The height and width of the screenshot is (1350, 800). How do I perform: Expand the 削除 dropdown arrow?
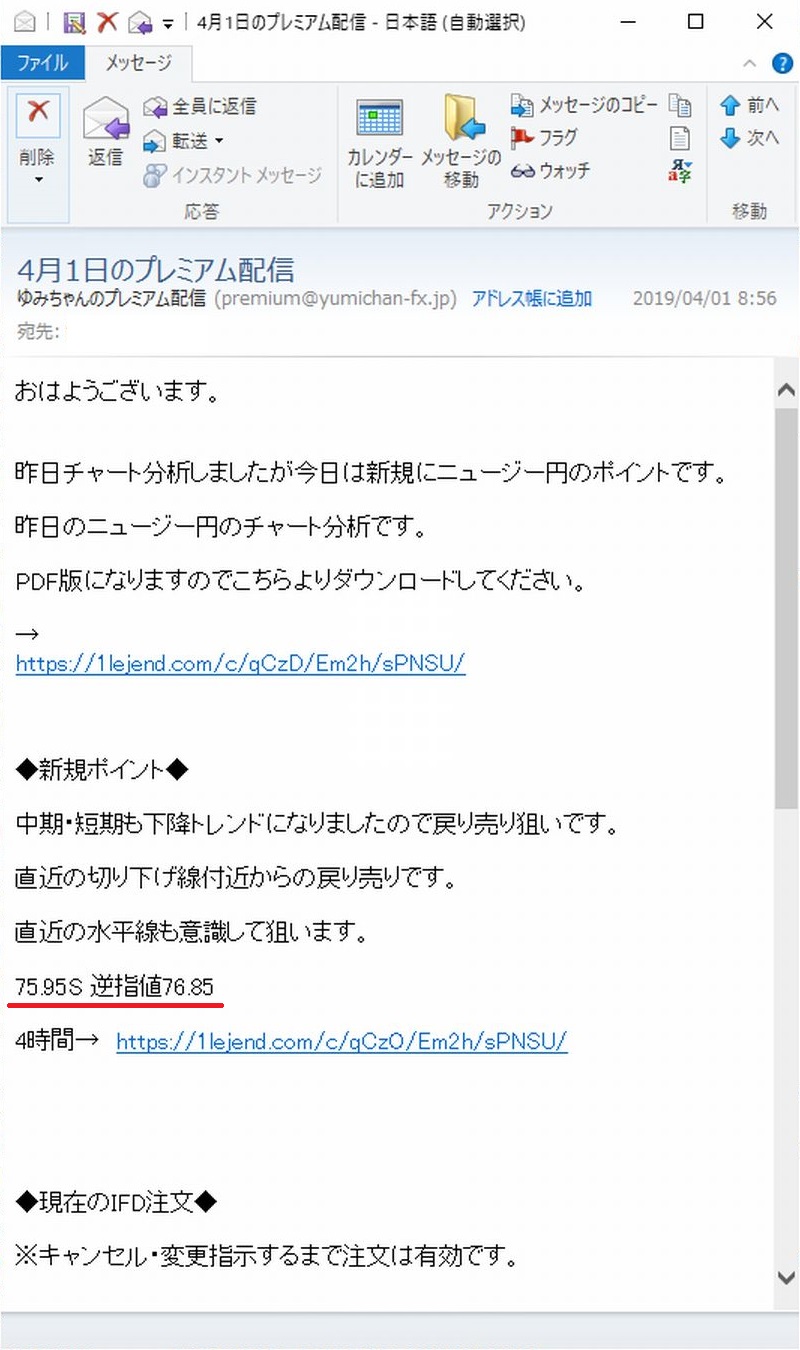[x=38, y=180]
